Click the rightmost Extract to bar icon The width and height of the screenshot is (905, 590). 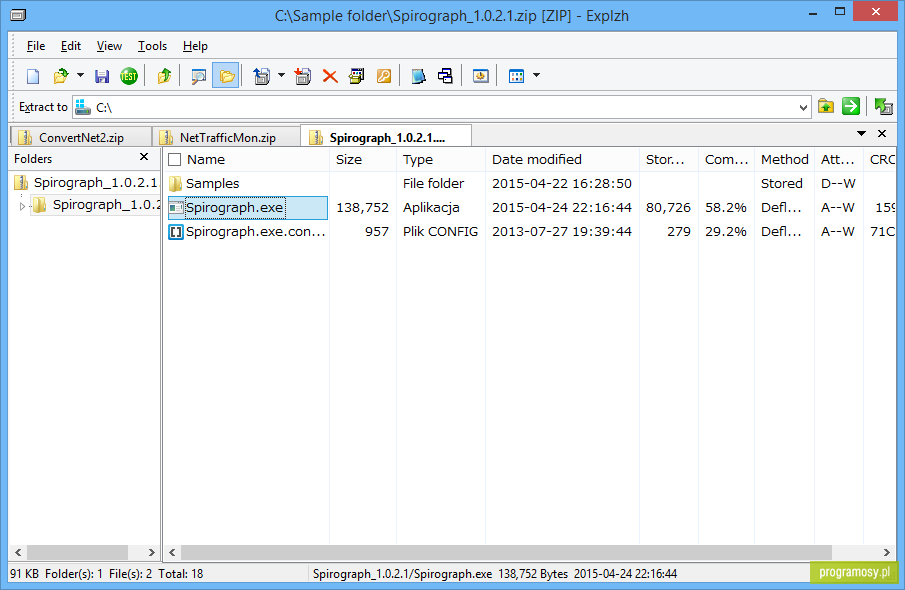(x=883, y=107)
